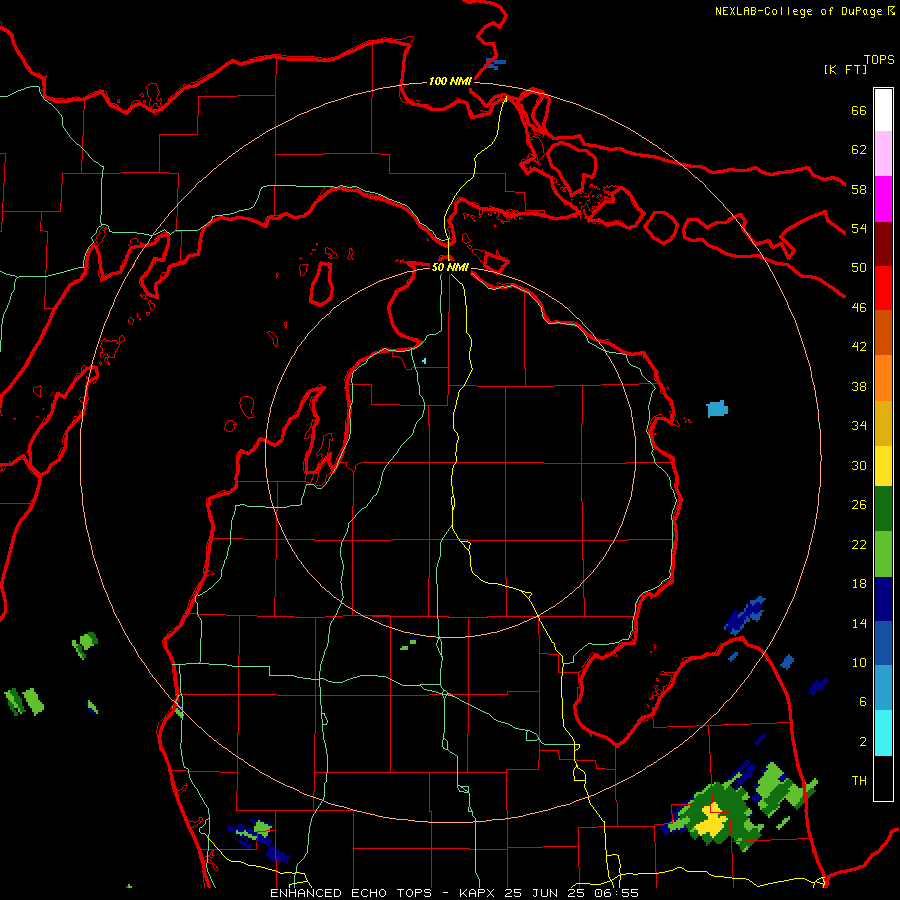Click the navy blue echo band near the Lake Huron thumb
900x900 pixels.
(744, 615)
